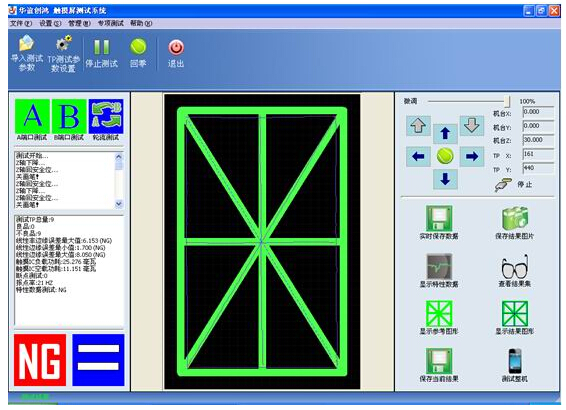Click the red power exit icon

point(176,47)
